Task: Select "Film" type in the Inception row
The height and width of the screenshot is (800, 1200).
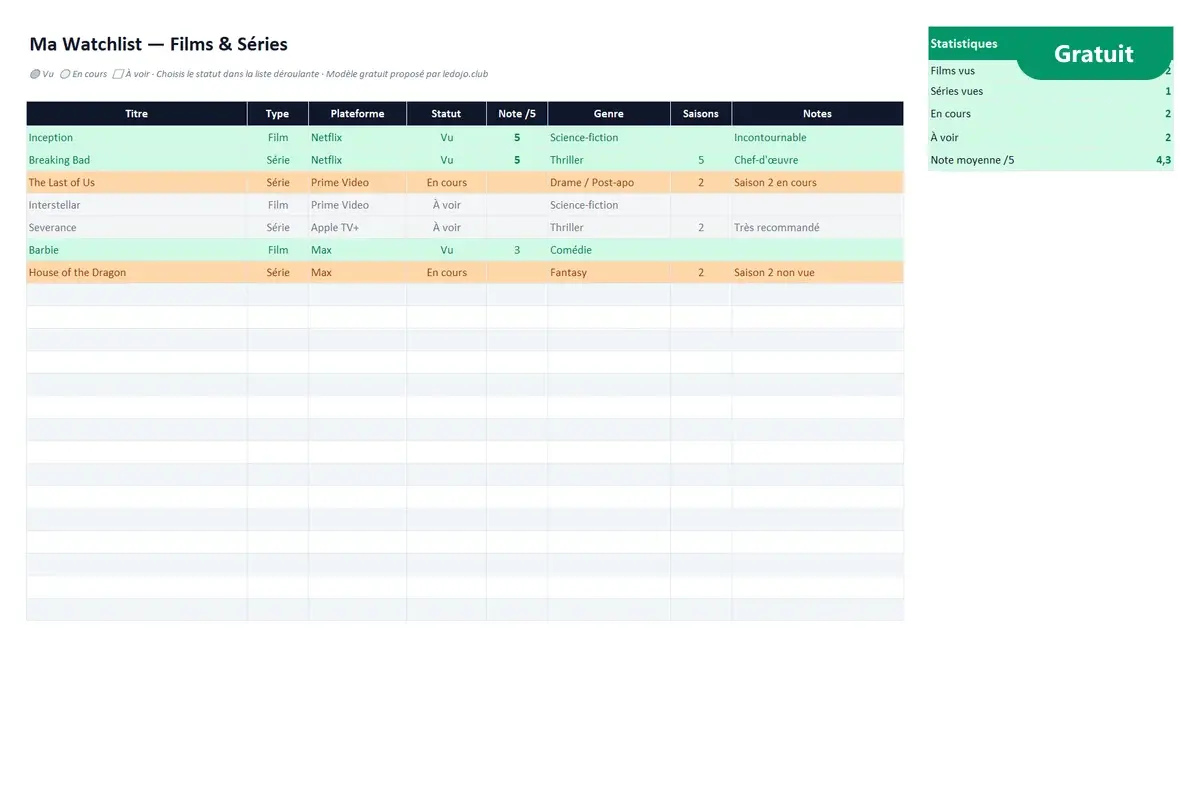Action: coord(278,137)
